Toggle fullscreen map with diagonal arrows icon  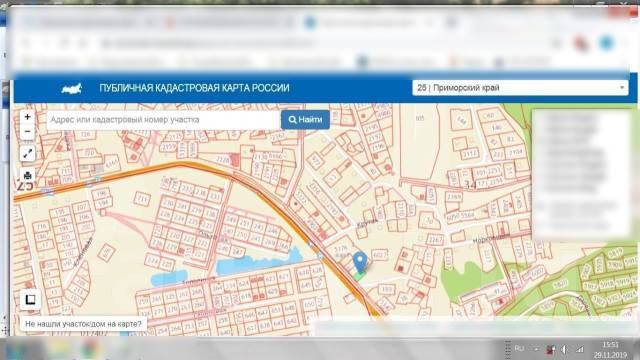coord(27,153)
